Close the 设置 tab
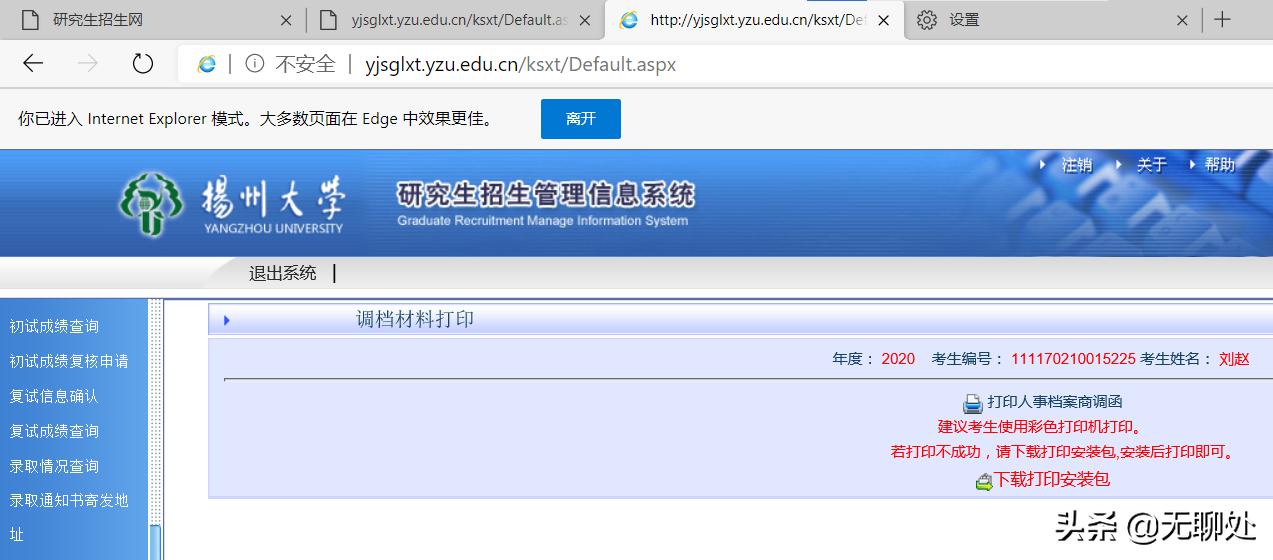1273x560 pixels. (1182, 20)
